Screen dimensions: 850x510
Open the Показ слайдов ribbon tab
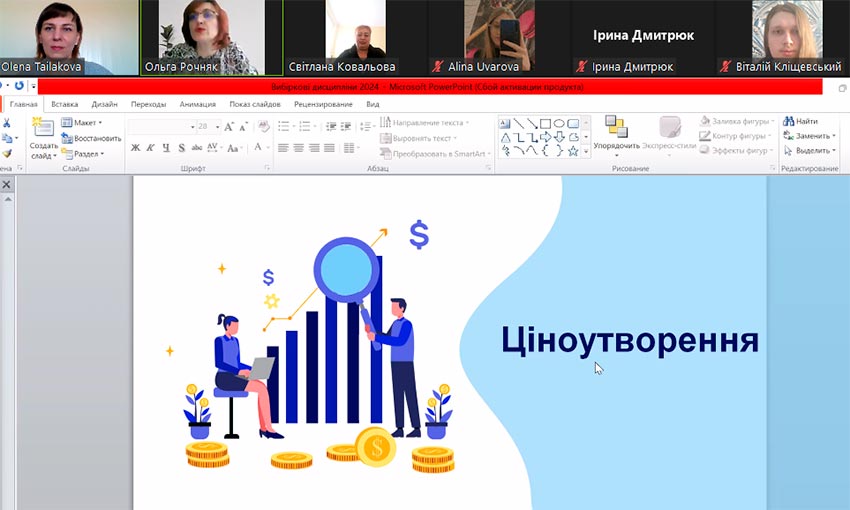[255, 104]
